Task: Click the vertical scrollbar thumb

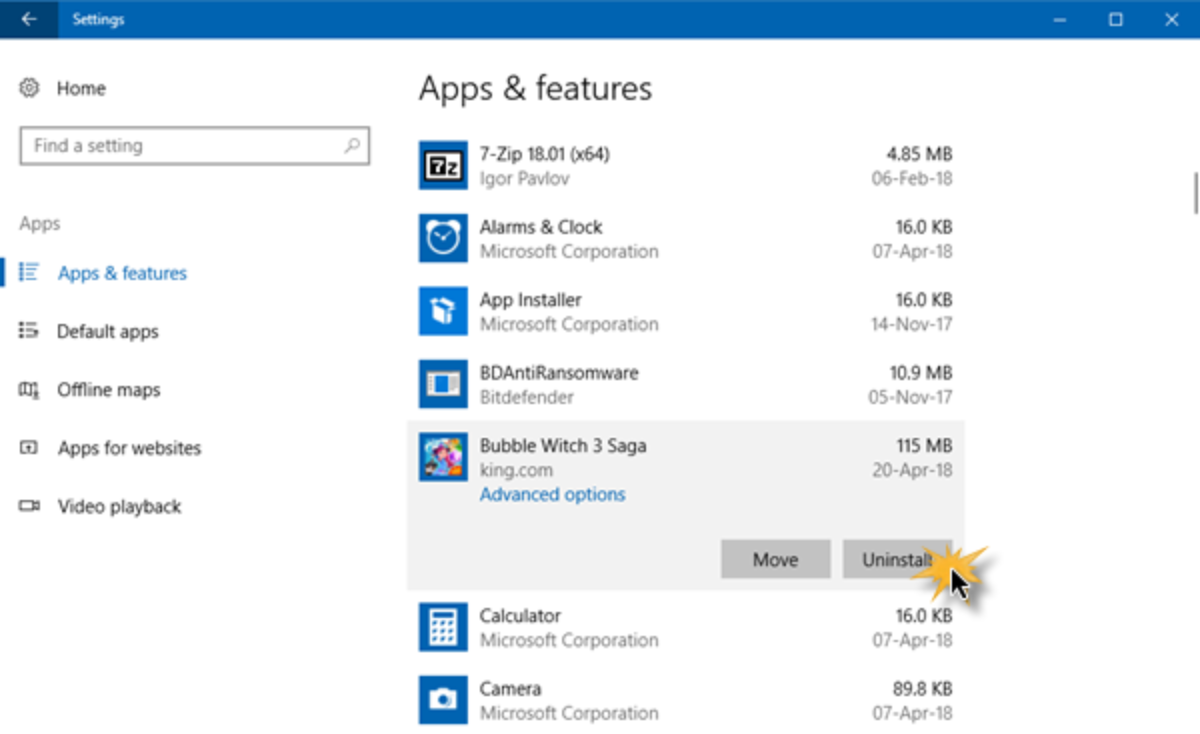Action: (x=1195, y=192)
